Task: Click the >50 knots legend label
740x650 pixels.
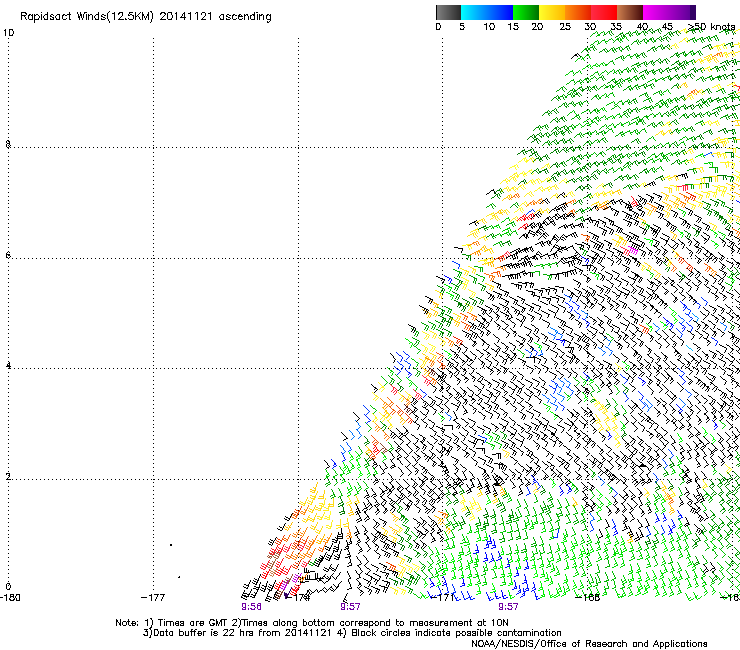Action: pos(711,27)
